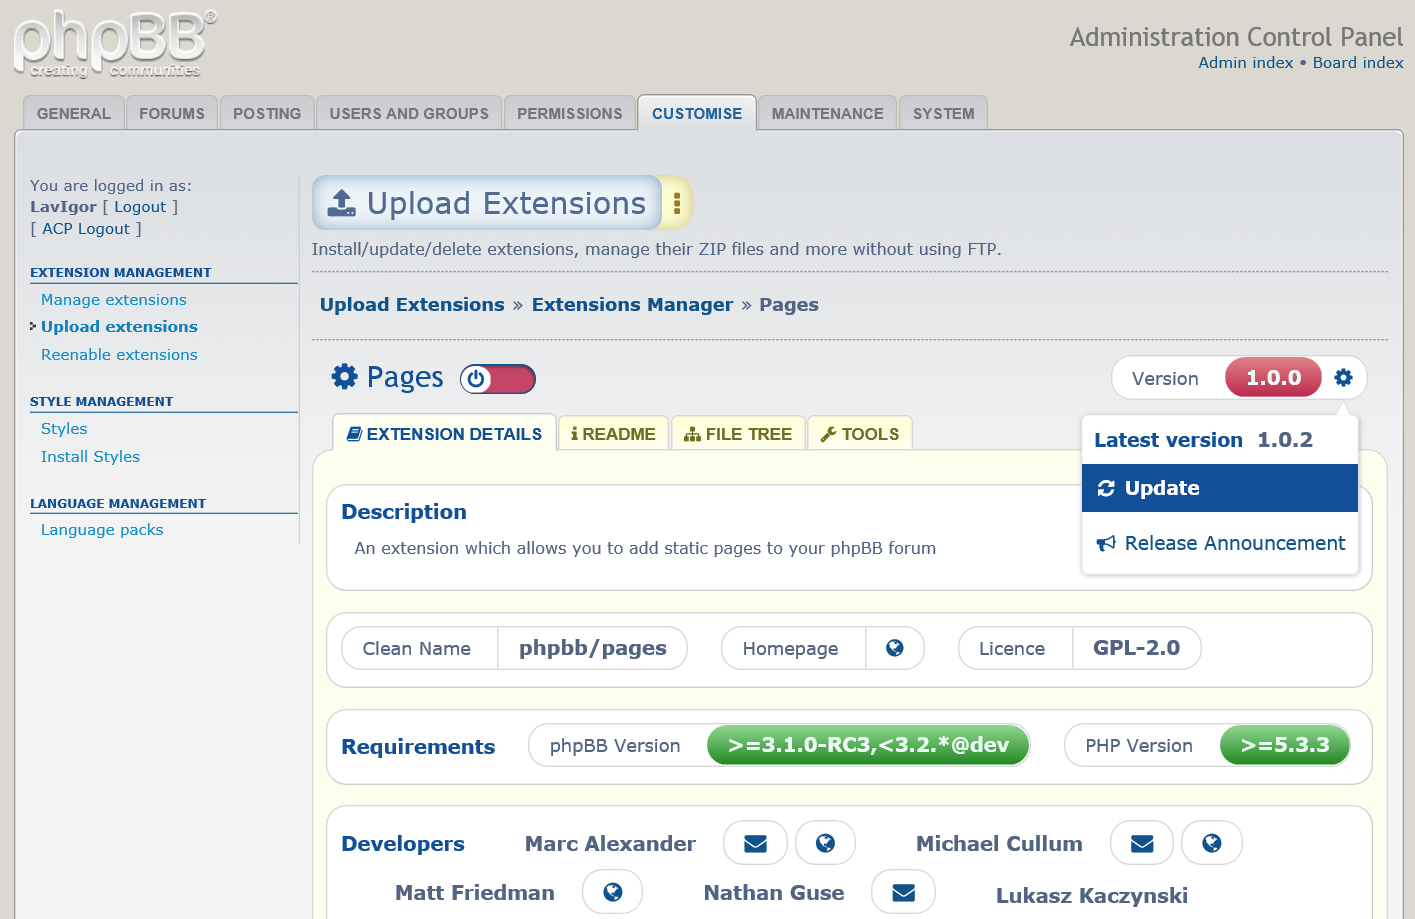1415x919 pixels.
Task: Switch to the Extension Details tab
Action: 444,434
